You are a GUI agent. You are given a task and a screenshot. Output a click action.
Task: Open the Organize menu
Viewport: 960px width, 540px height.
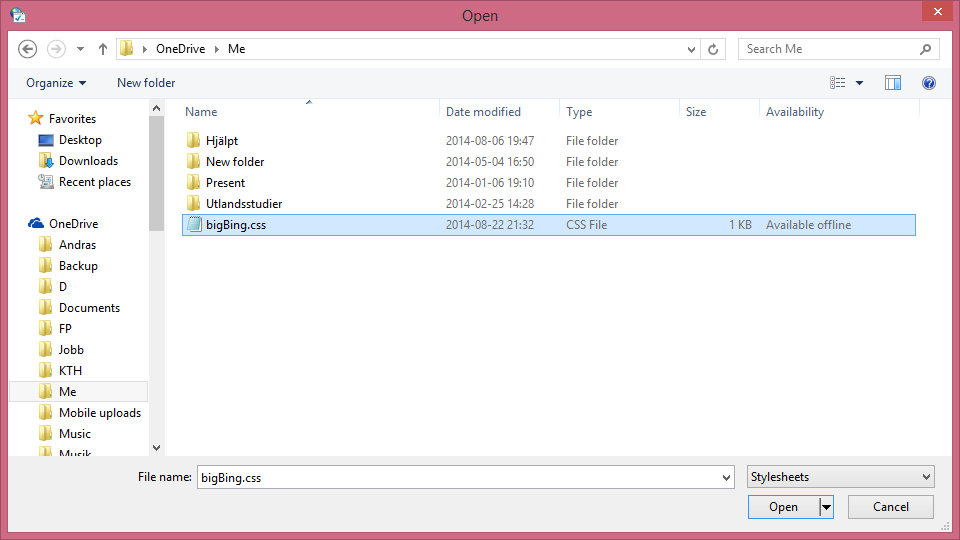pos(56,83)
